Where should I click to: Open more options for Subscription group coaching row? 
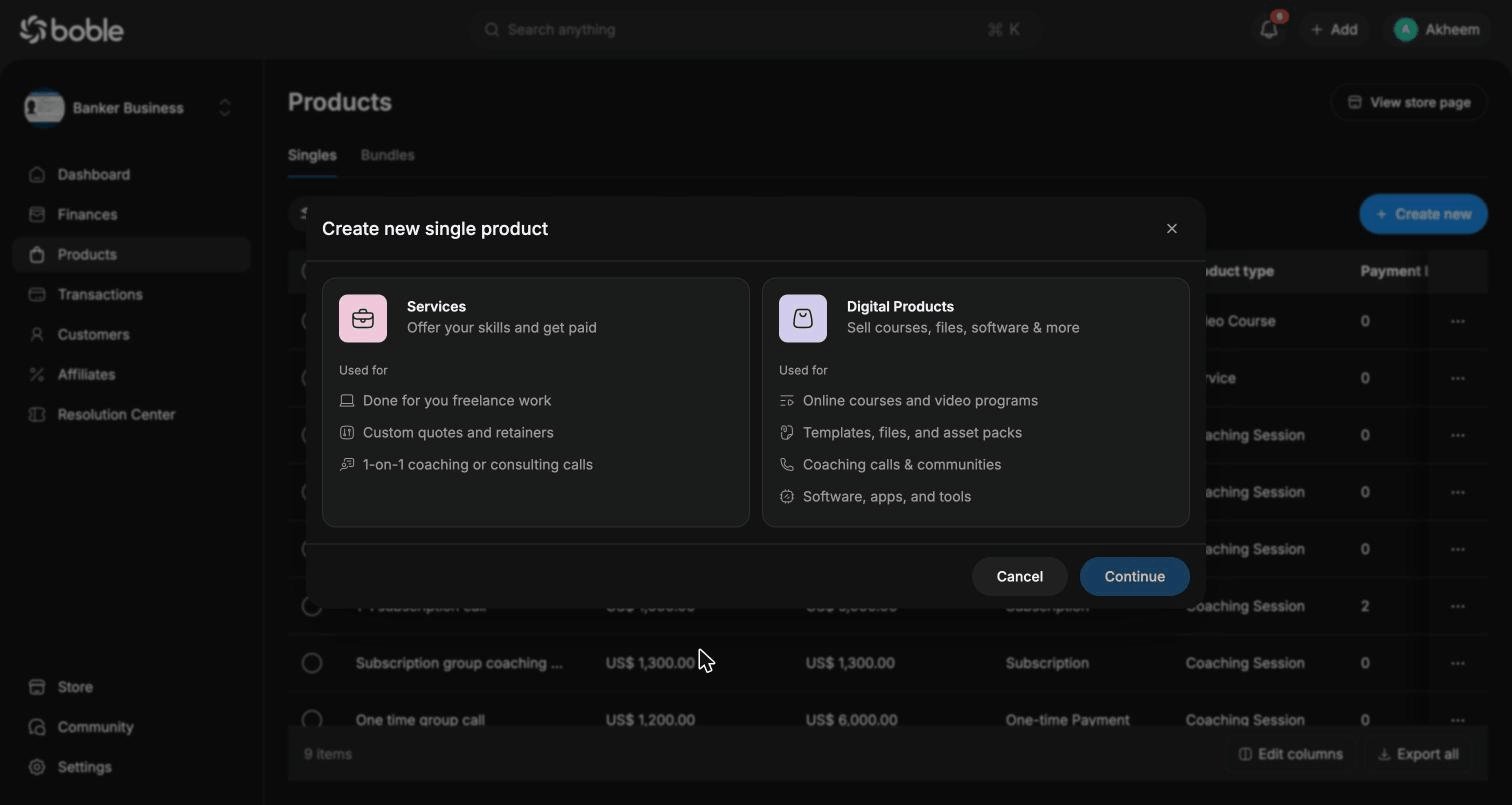[x=1458, y=663]
